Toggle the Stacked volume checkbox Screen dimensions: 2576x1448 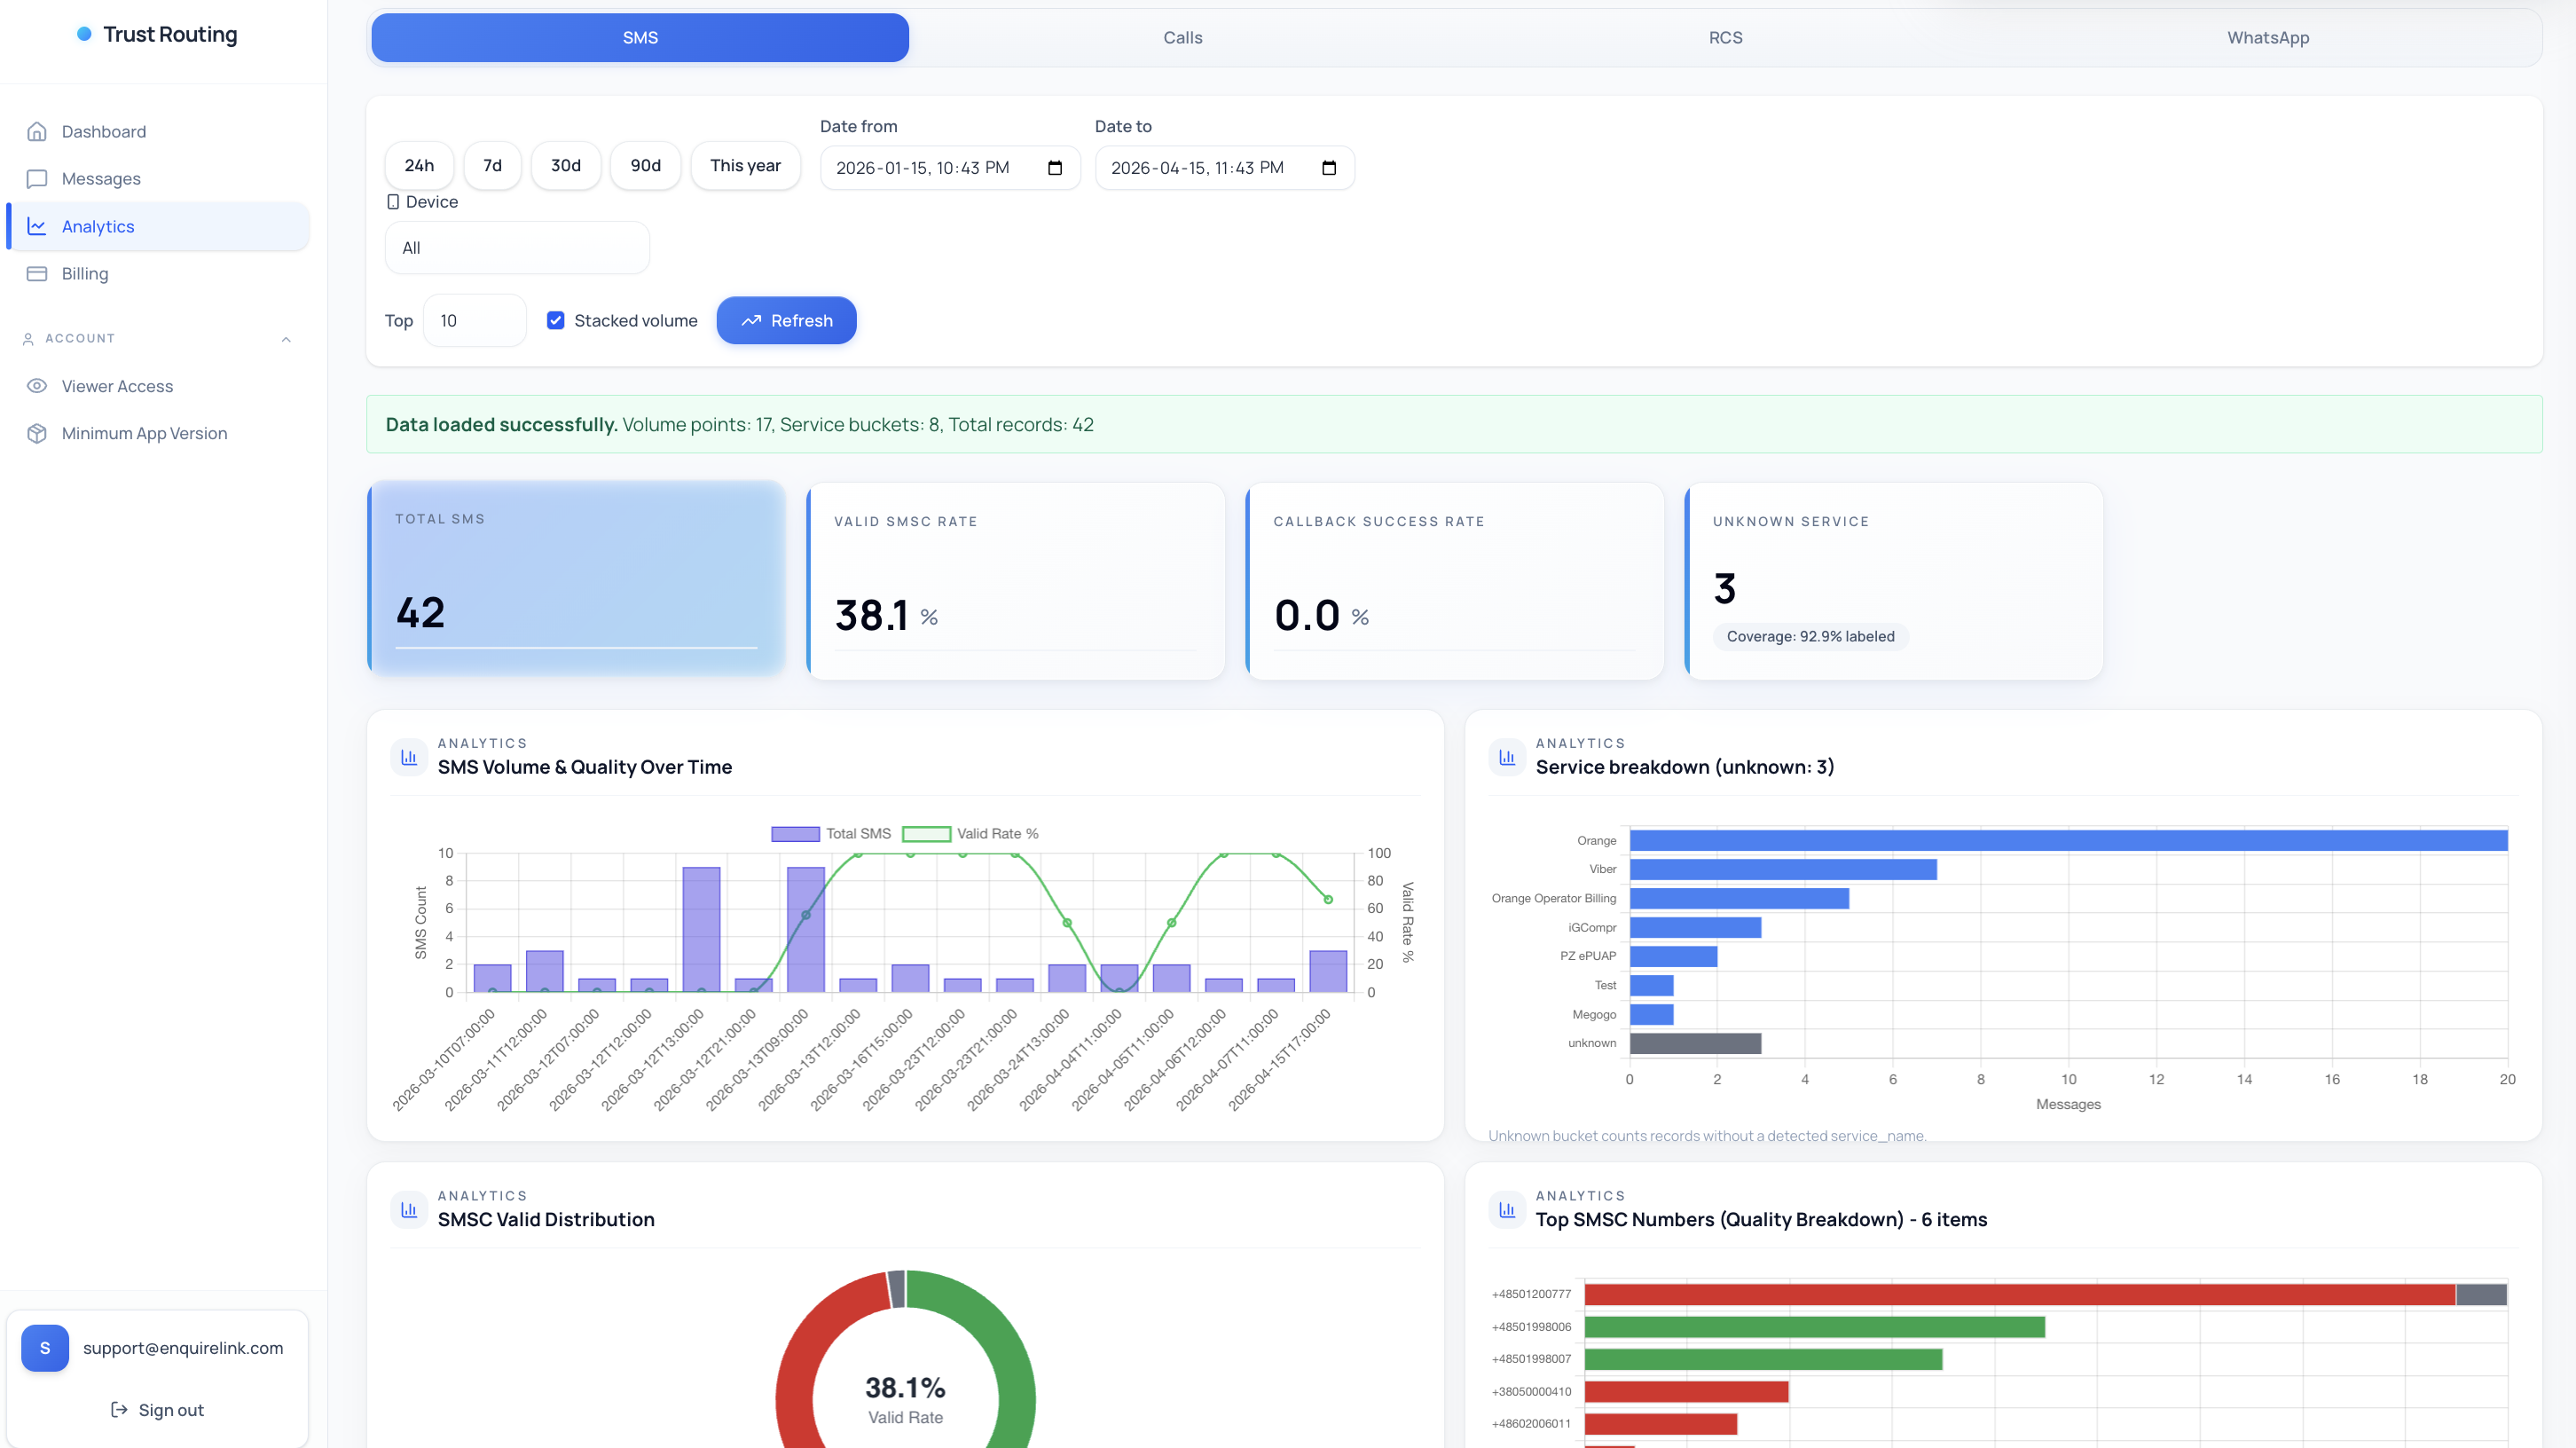(x=556, y=321)
